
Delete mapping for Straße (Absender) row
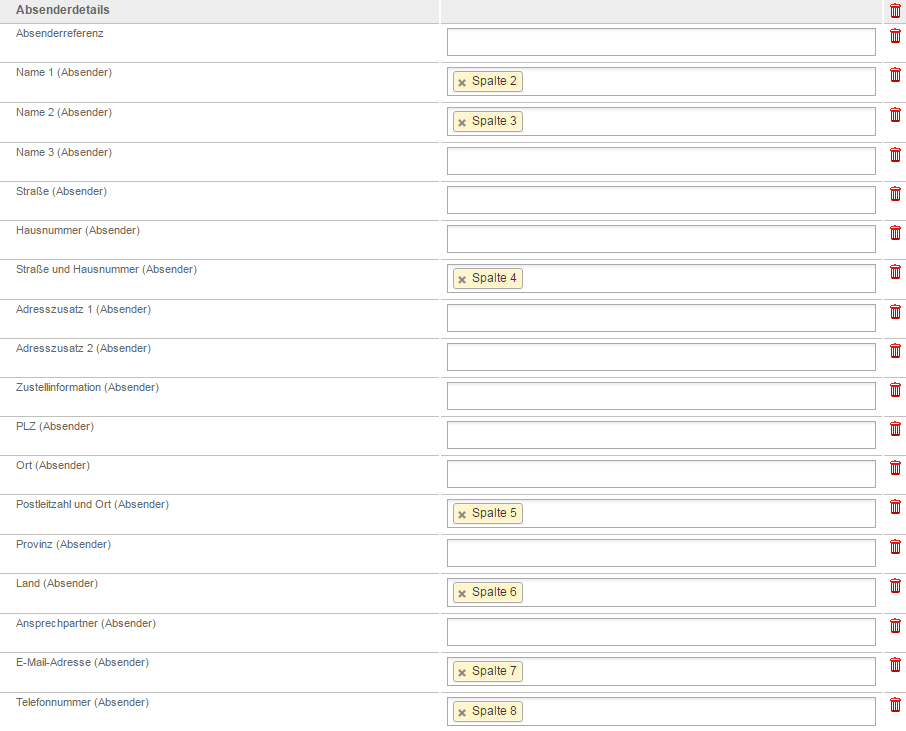pos(895,194)
